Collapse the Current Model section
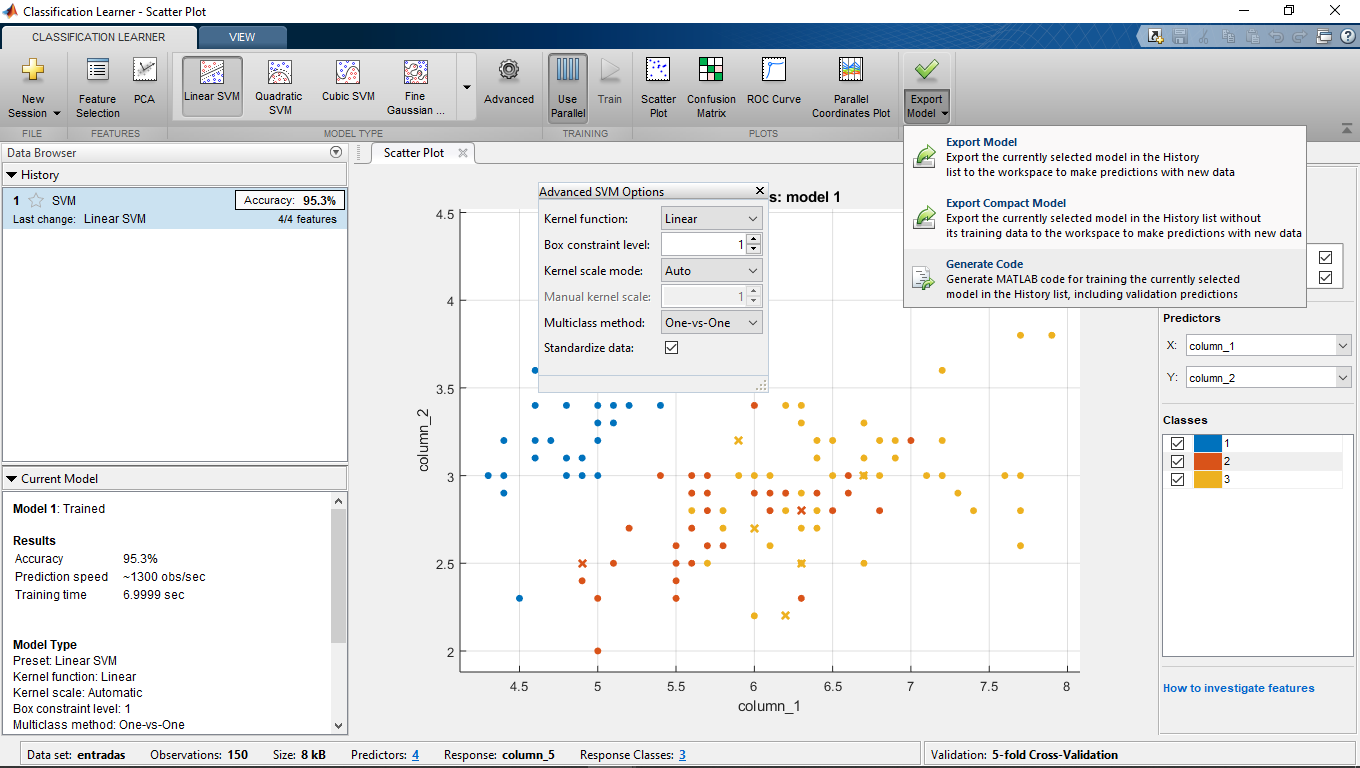The image size is (1360, 768). tap(13, 479)
